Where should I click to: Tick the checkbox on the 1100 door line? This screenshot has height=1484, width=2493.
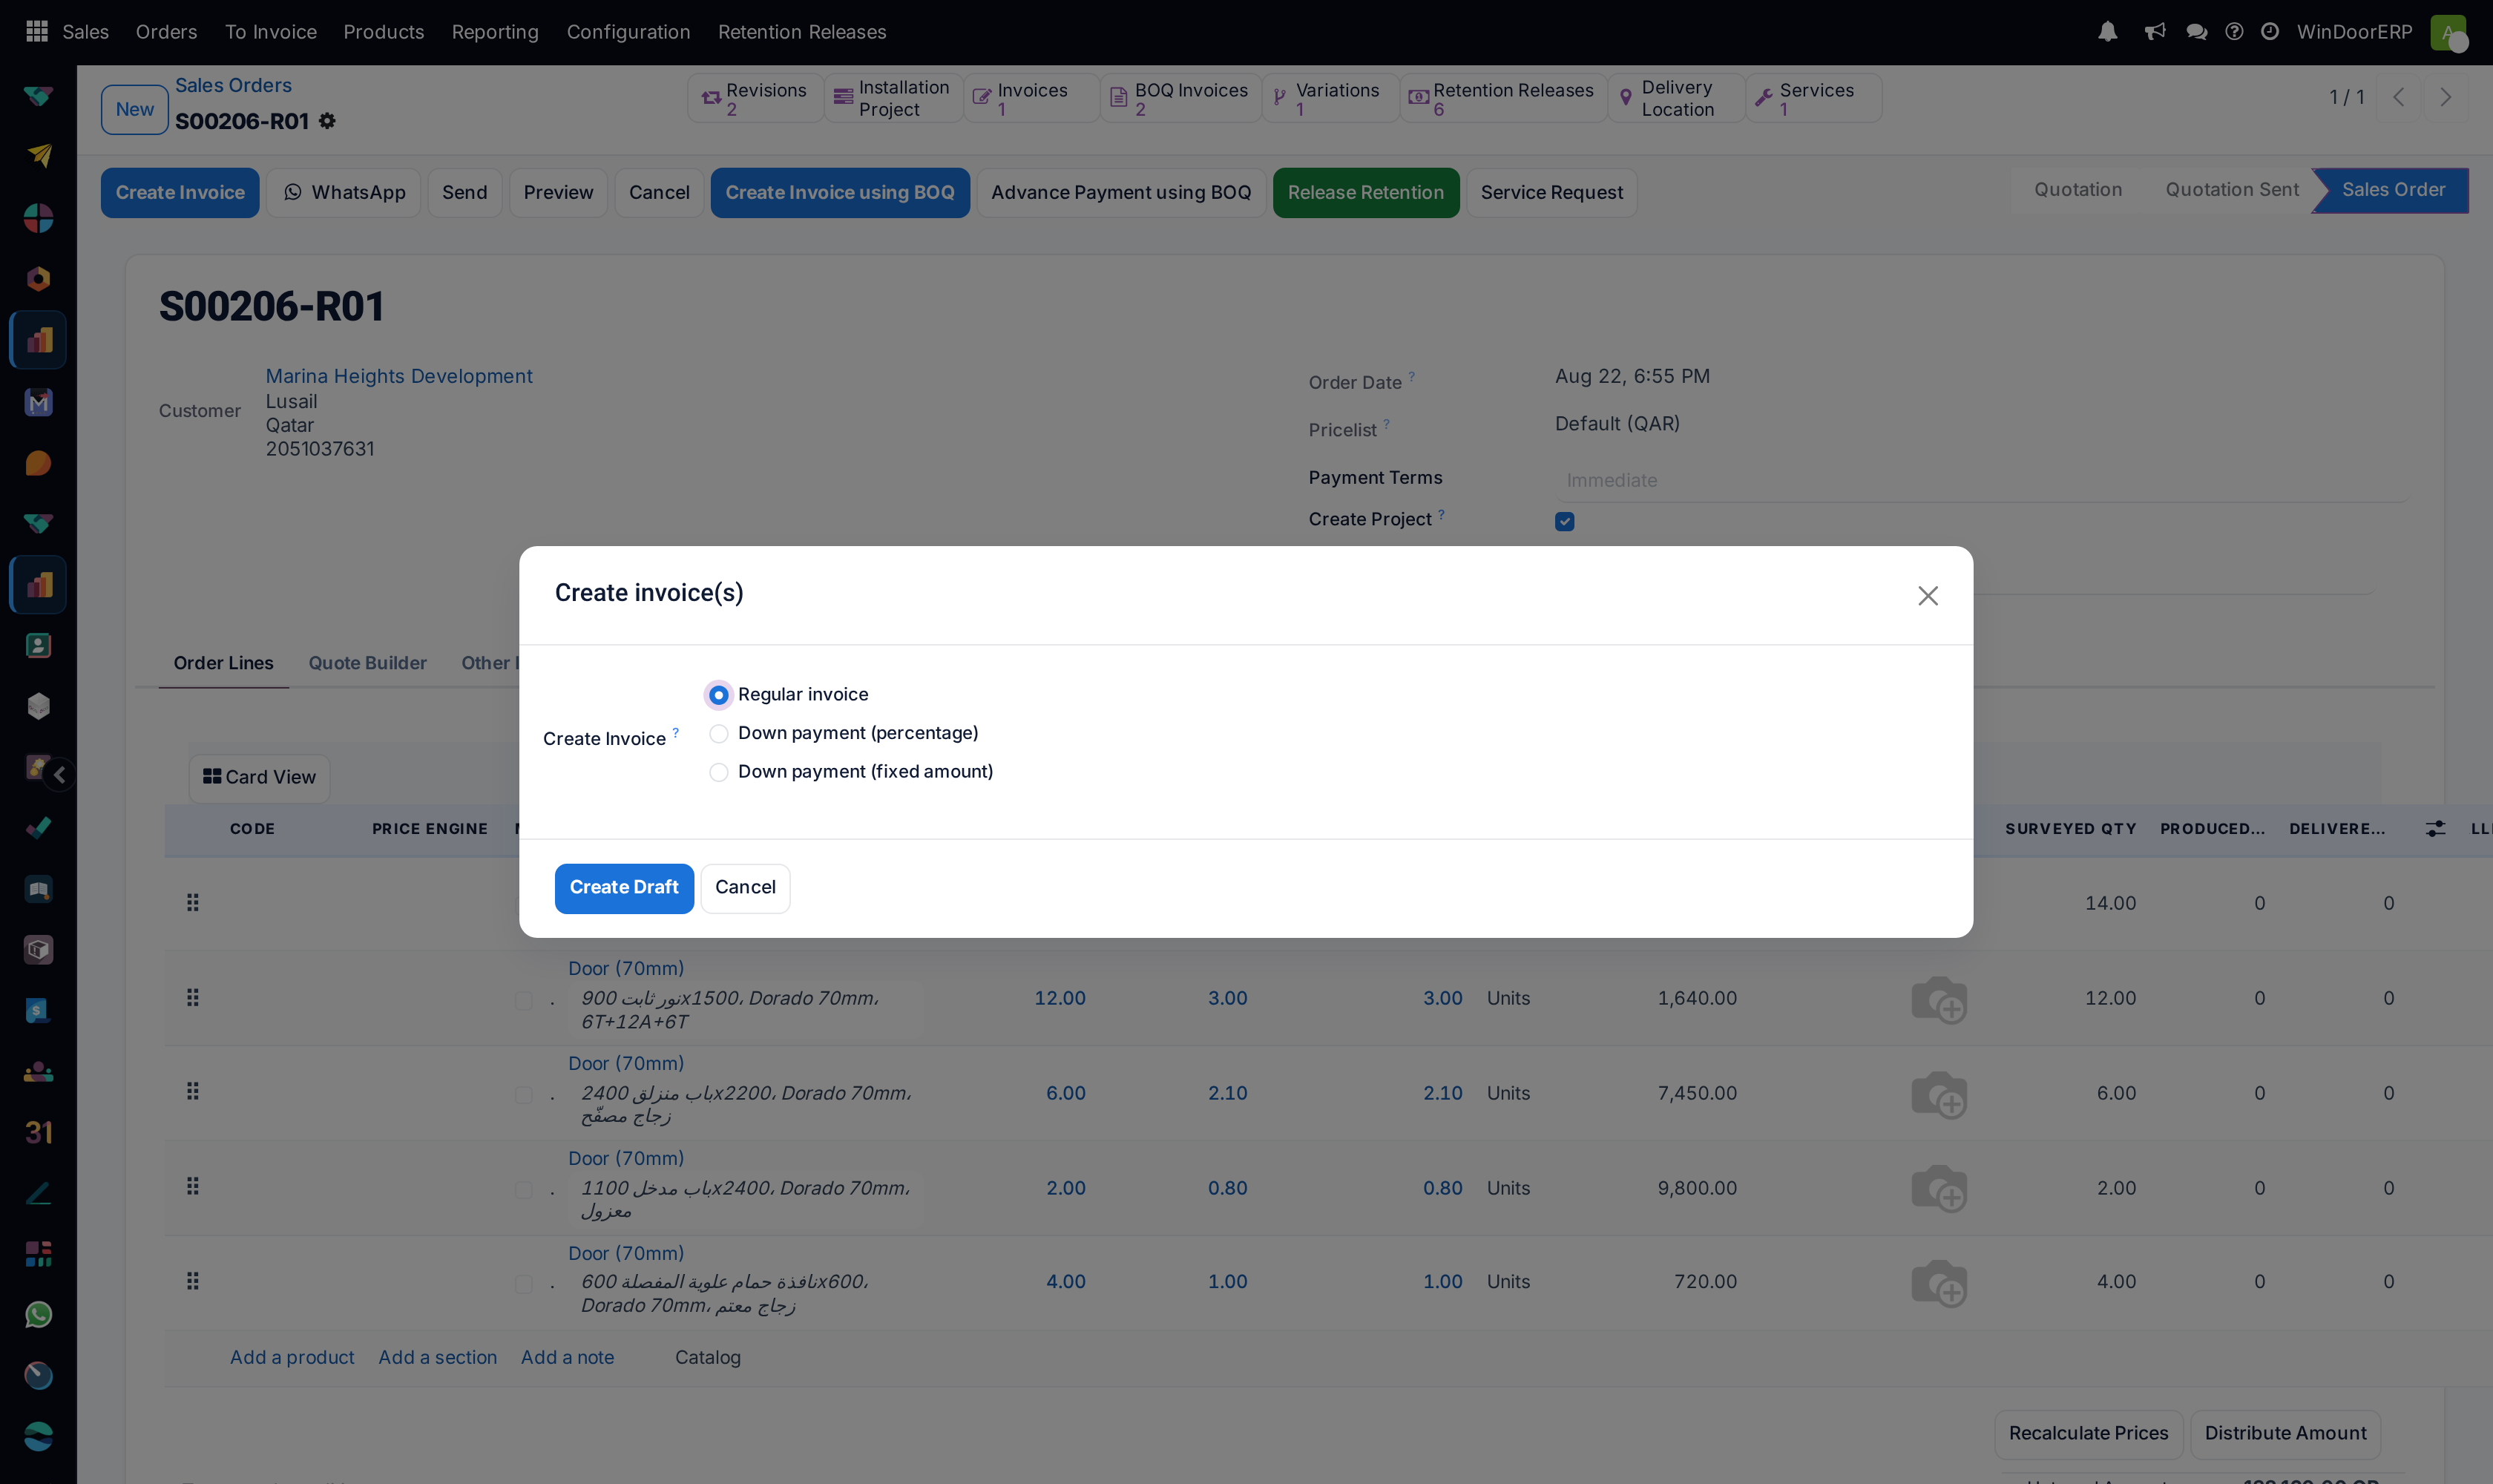pyautogui.click(x=523, y=1190)
